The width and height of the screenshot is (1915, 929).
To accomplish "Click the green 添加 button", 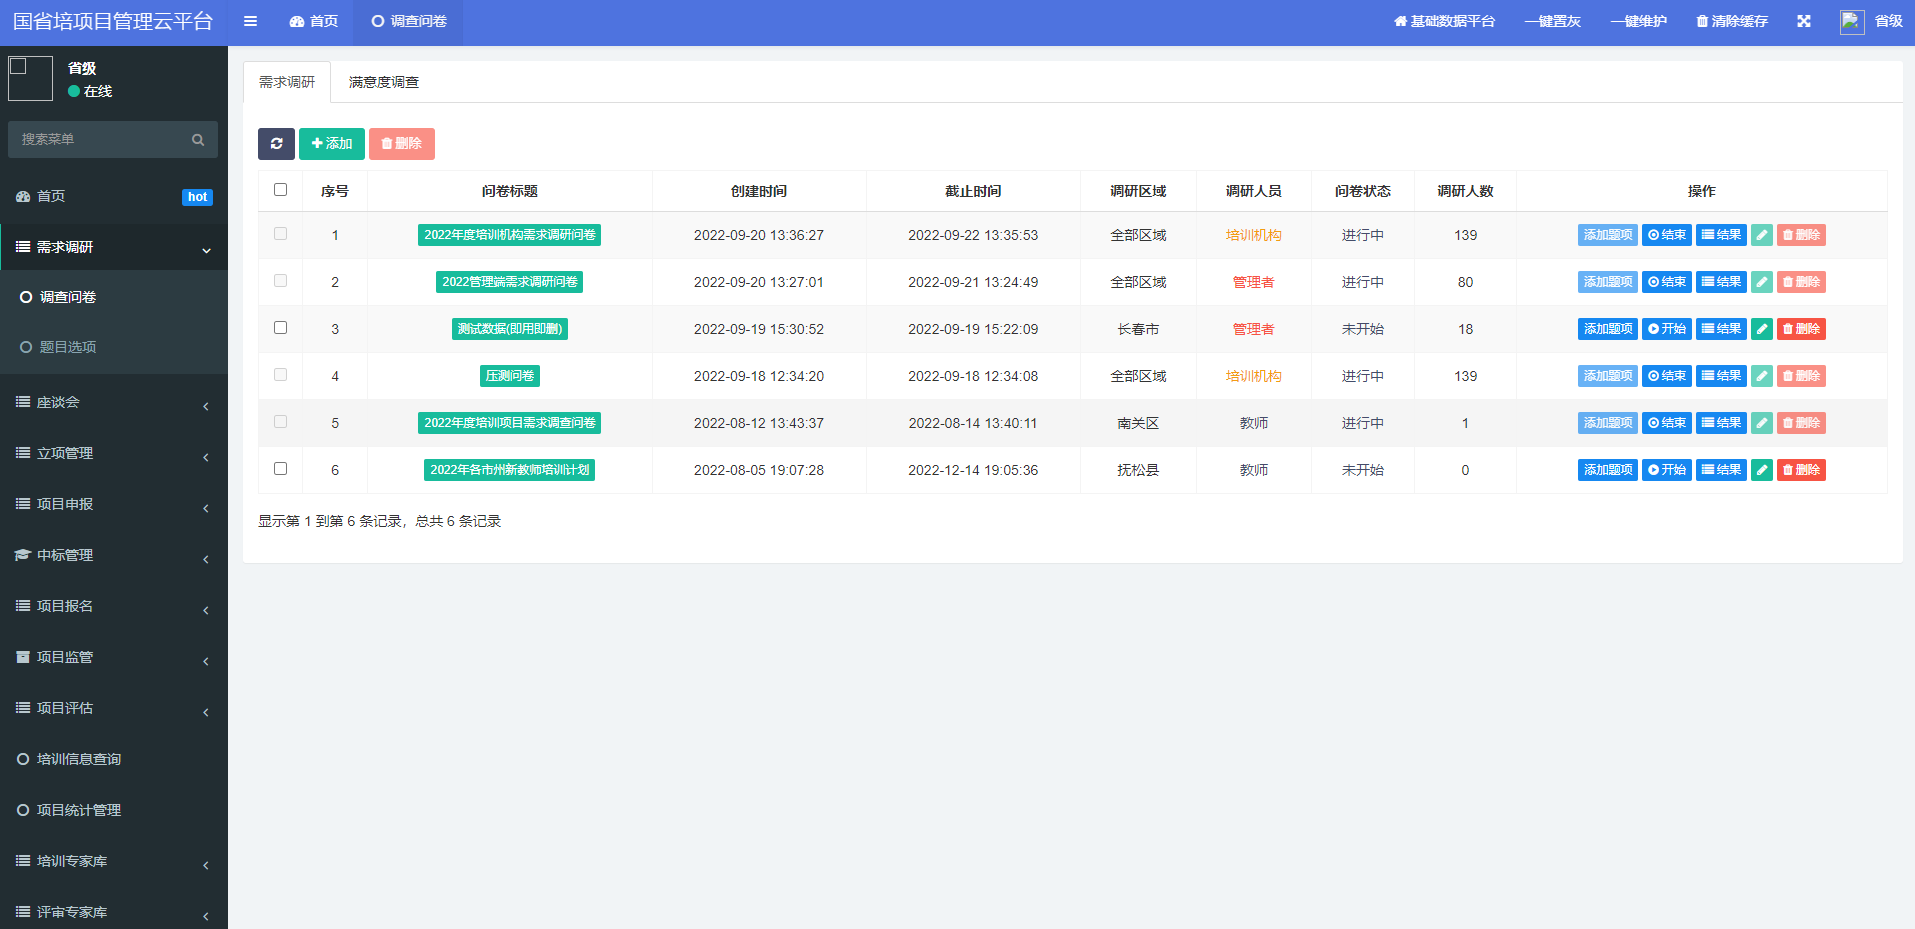I will 331,144.
